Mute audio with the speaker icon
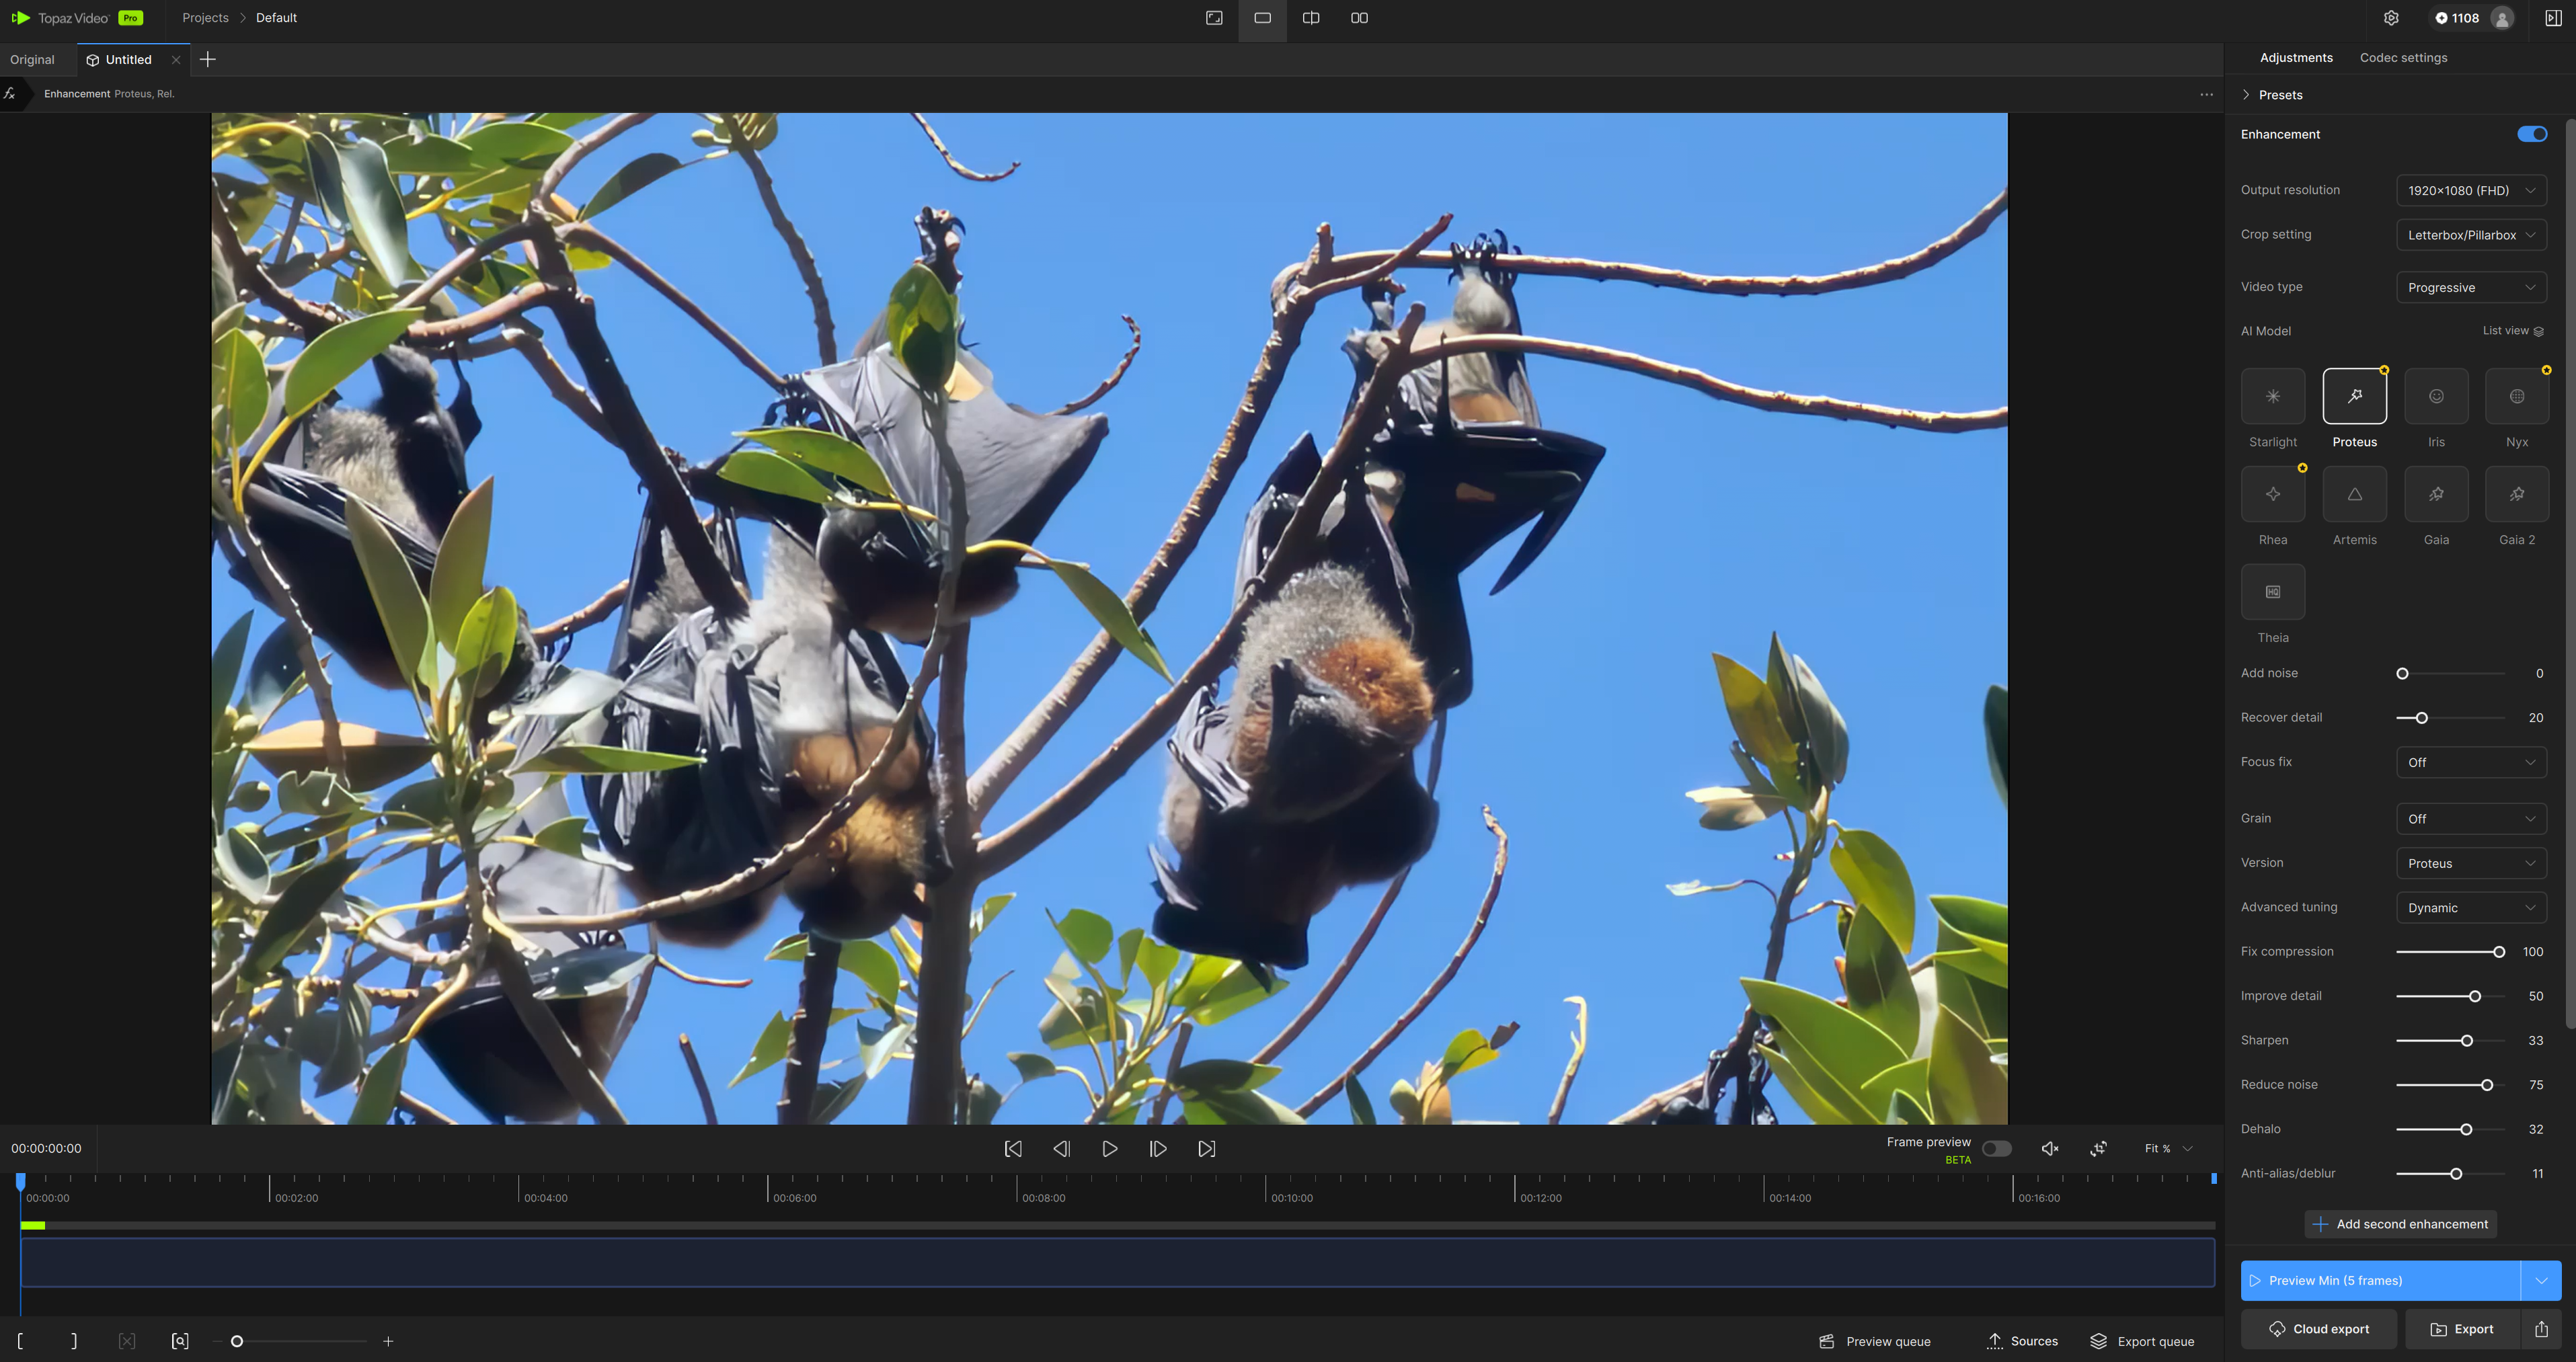The image size is (2576, 1362). 2049,1148
